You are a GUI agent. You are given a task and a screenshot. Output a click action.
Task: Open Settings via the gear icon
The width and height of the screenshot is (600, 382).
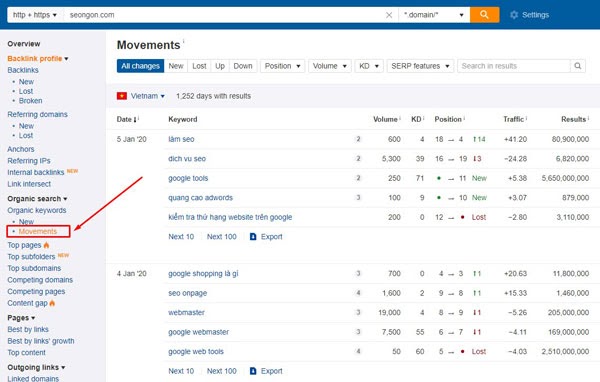point(514,15)
